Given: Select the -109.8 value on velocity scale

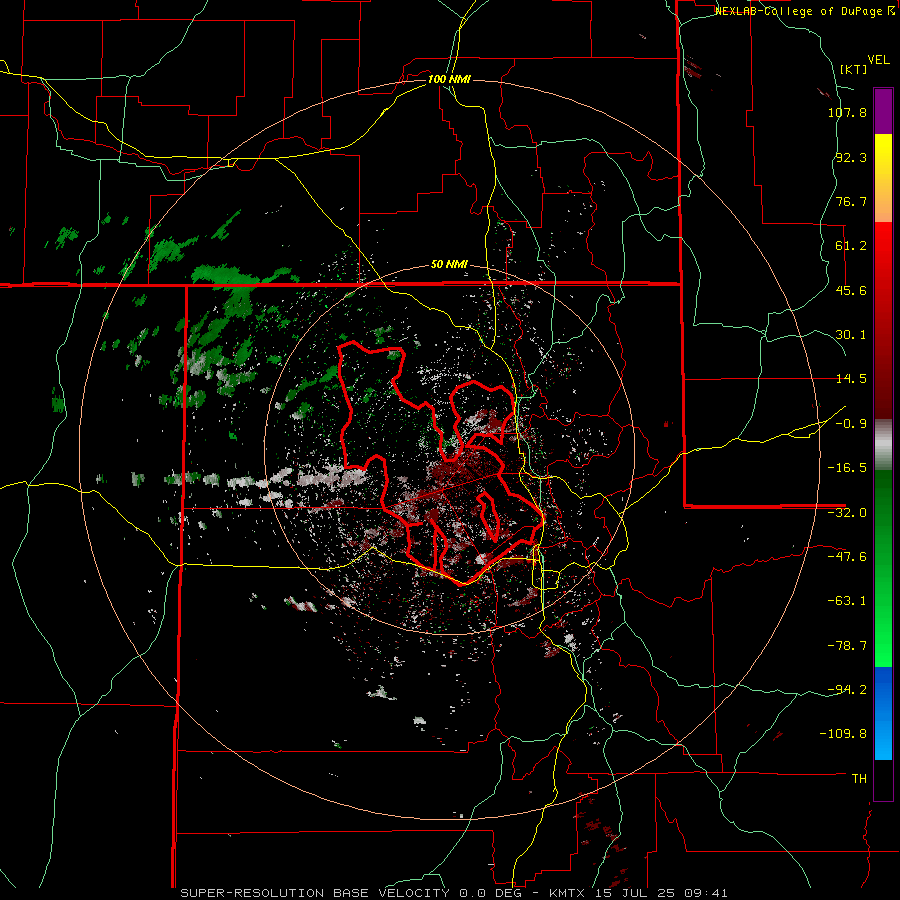Looking at the screenshot, I should coord(843,734).
